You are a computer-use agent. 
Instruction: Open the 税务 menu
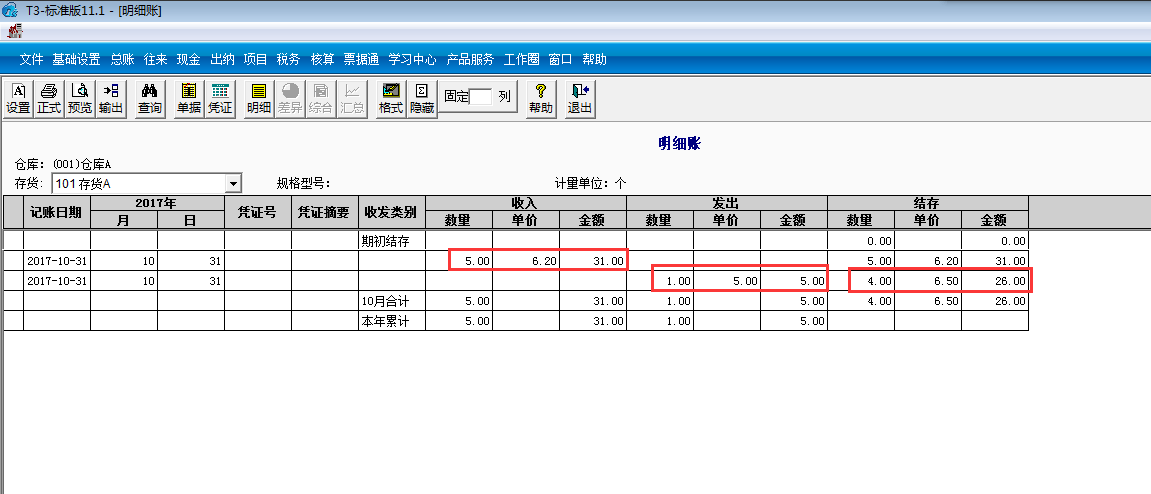coord(288,59)
